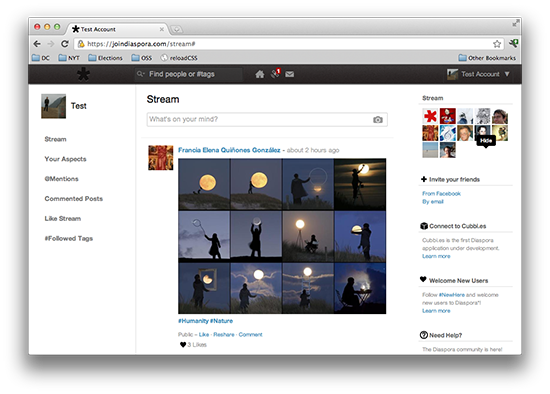Click the Reshare link under the post
Screen dimensions: 550x394
tap(224, 334)
